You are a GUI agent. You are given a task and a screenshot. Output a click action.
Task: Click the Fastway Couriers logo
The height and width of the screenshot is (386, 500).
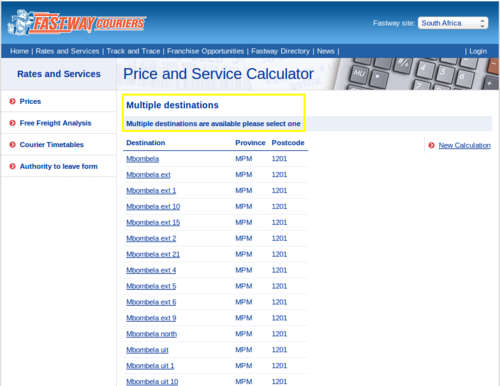[x=77, y=23]
